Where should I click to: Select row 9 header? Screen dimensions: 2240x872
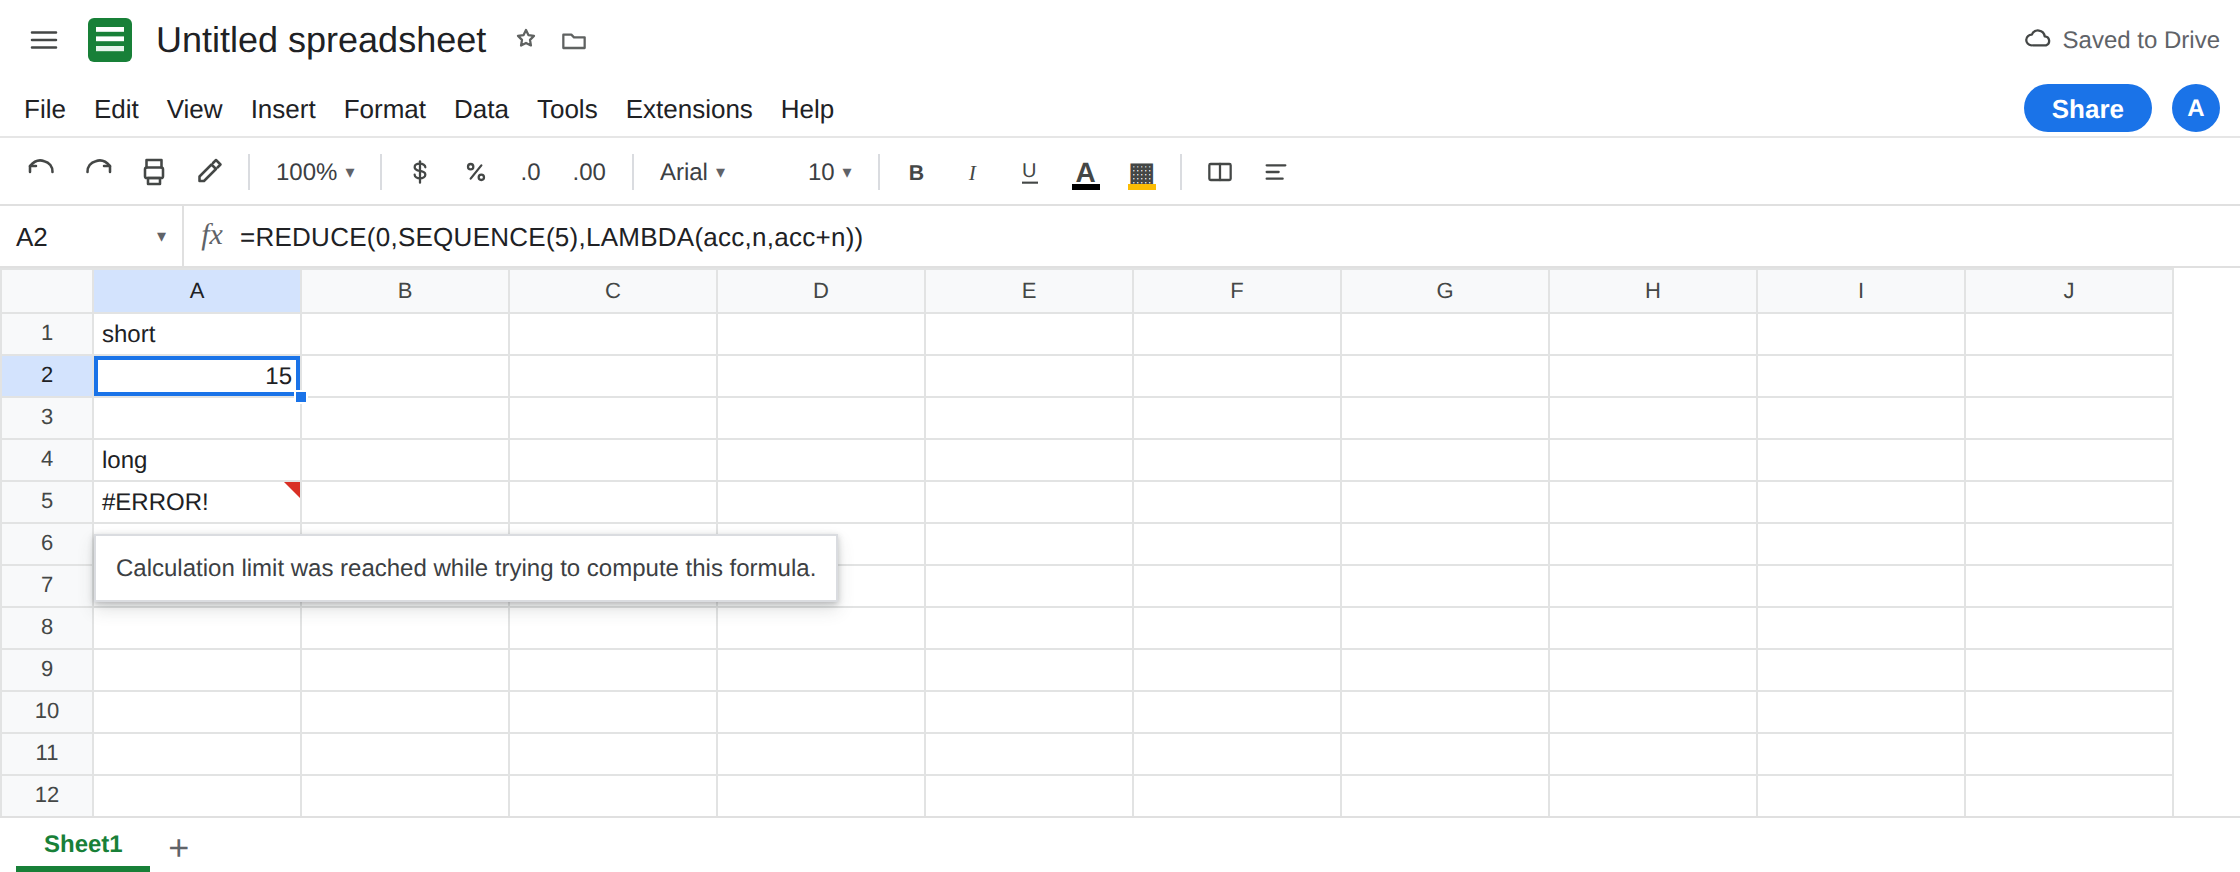47,669
